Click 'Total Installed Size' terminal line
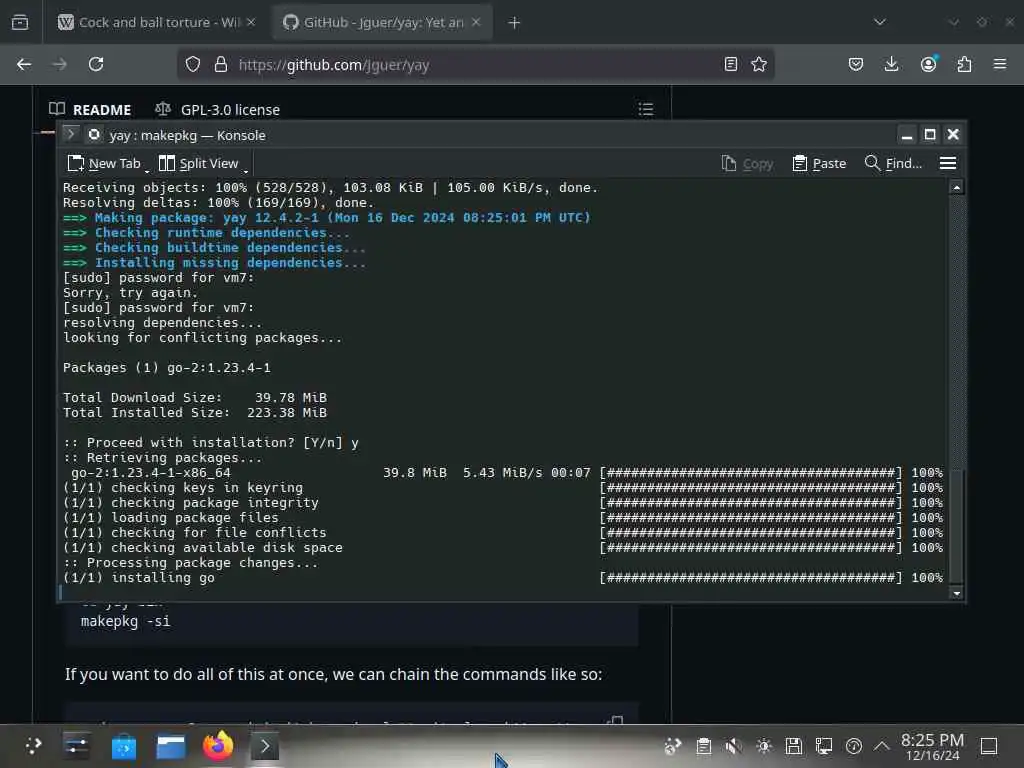The height and width of the screenshot is (768, 1024). (195, 413)
